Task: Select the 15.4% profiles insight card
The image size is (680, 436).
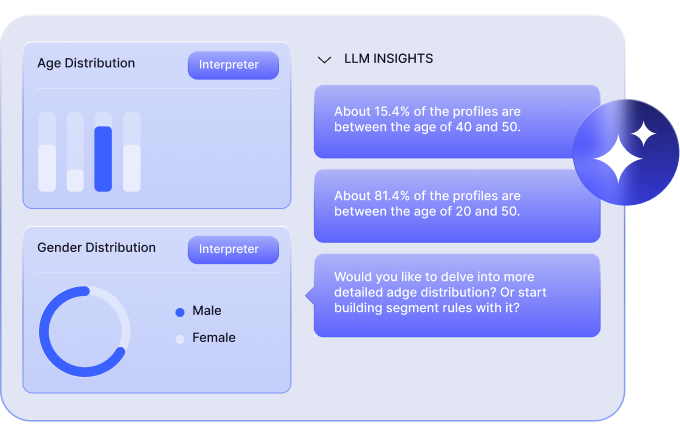Action: [457, 121]
